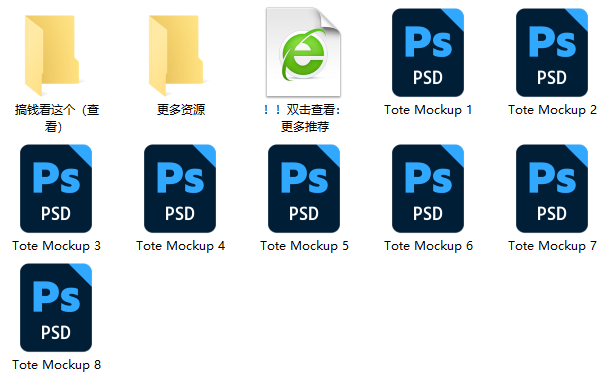Select the Tote Mockup 5 PSD icon
607x377 pixels.
tap(304, 188)
